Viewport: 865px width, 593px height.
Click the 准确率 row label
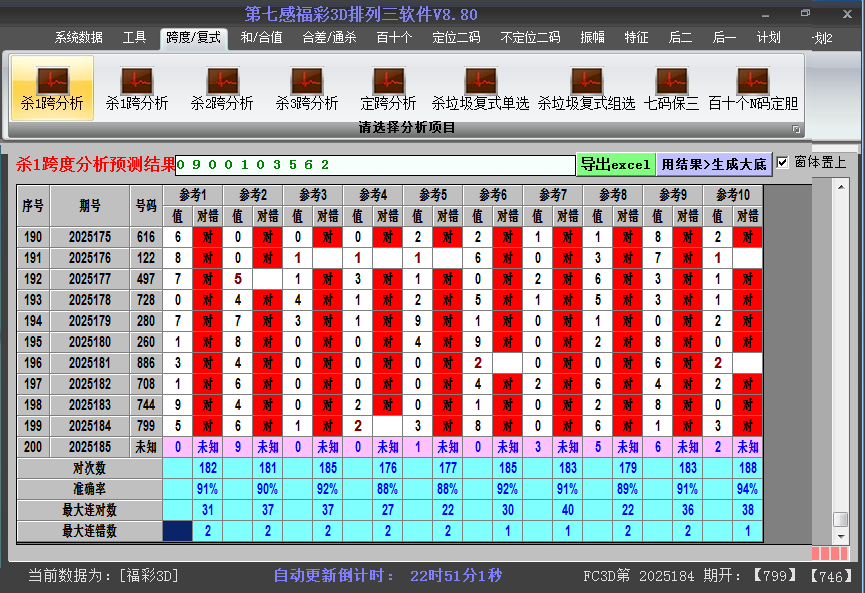tap(90, 489)
